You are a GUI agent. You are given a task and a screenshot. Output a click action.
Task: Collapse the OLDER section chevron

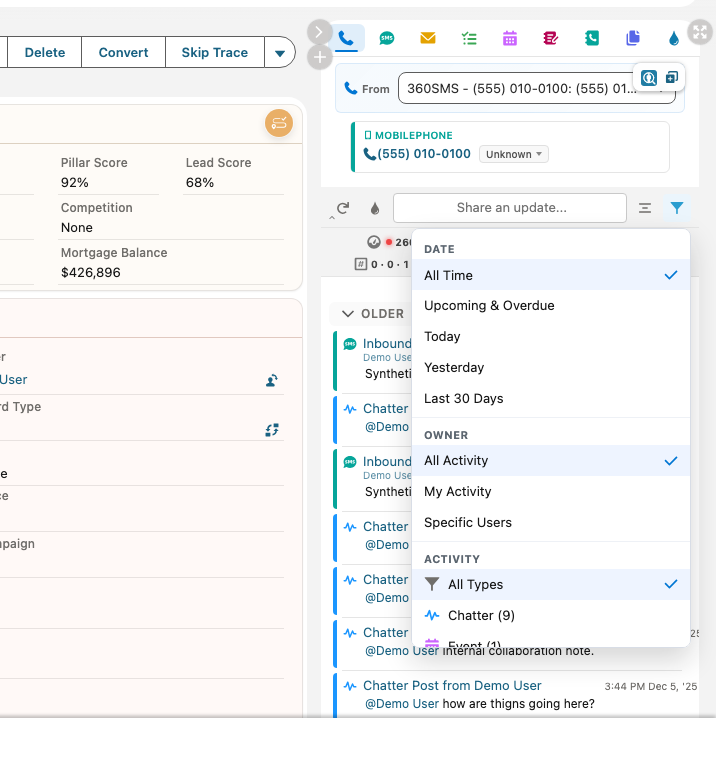point(348,314)
